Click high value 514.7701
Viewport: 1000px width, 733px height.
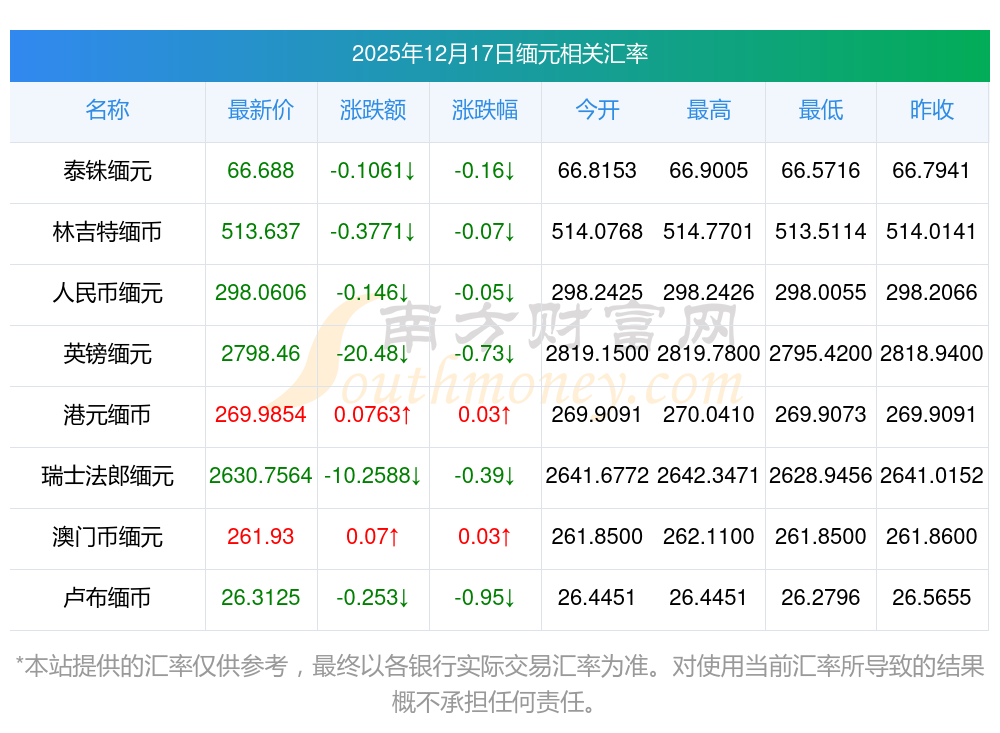(709, 231)
